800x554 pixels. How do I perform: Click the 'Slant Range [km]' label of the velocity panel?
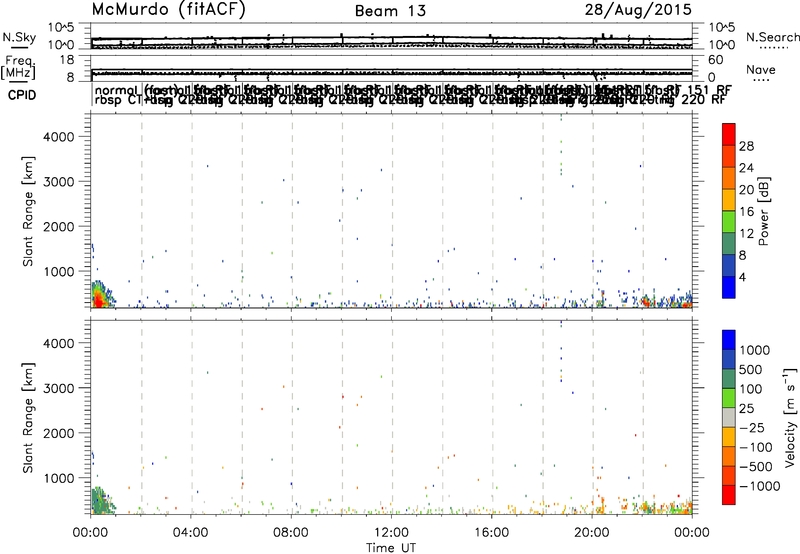point(28,417)
